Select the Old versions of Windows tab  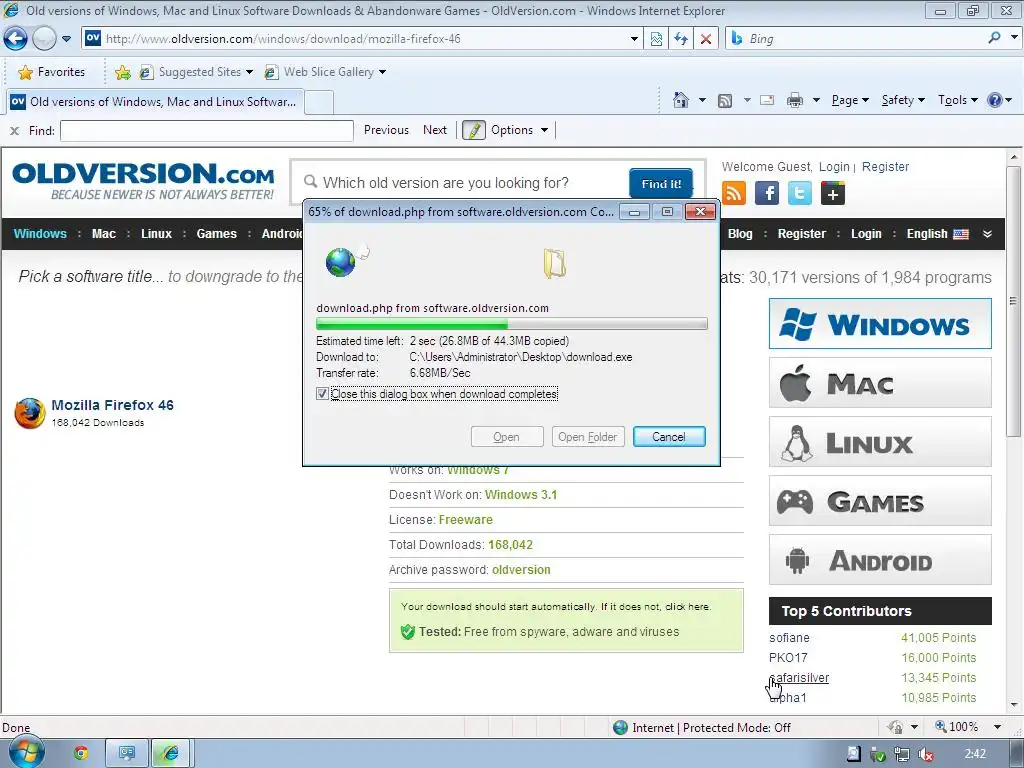click(x=154, y=102)
